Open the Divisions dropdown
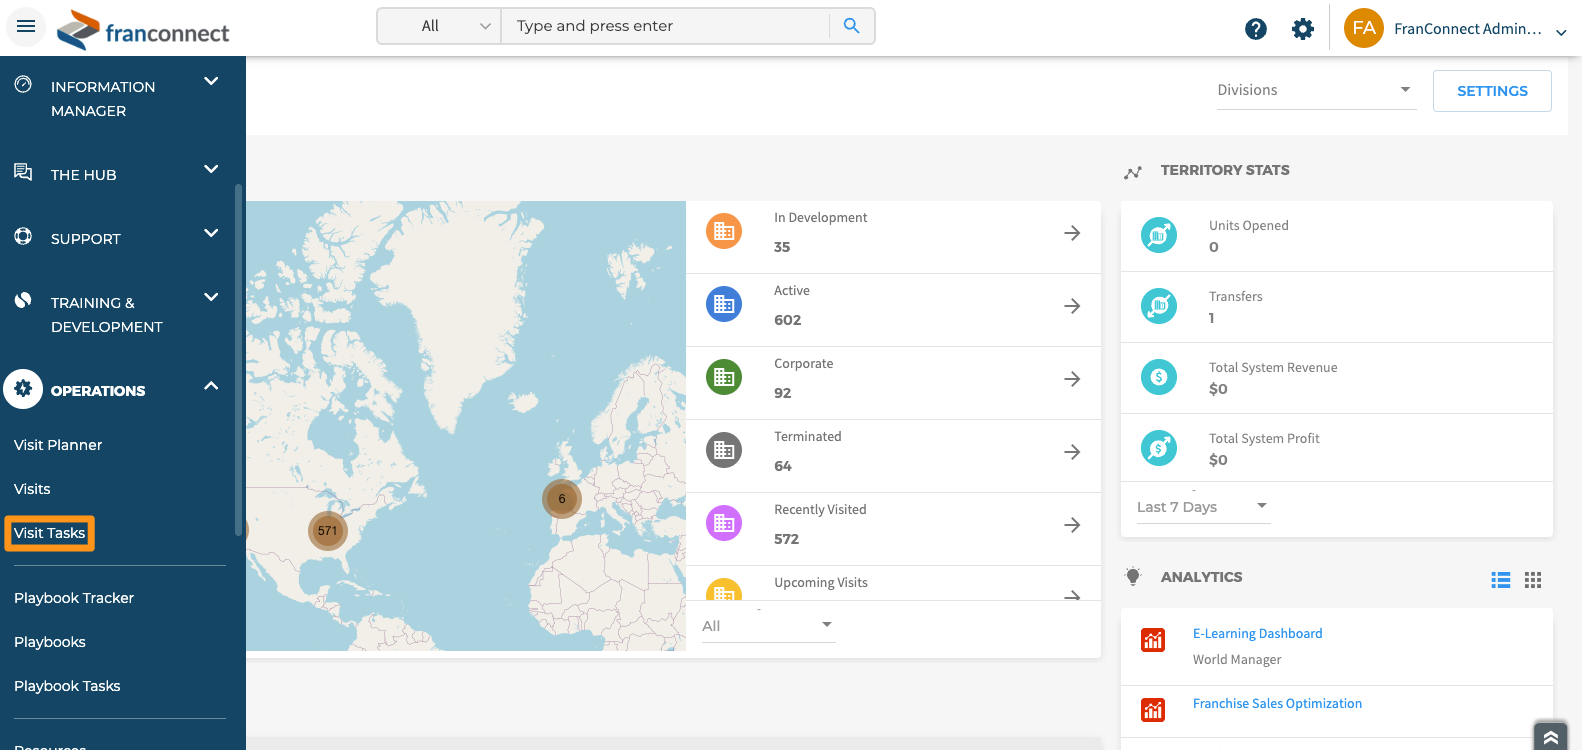The image size is (1582, 750). 1316,90
